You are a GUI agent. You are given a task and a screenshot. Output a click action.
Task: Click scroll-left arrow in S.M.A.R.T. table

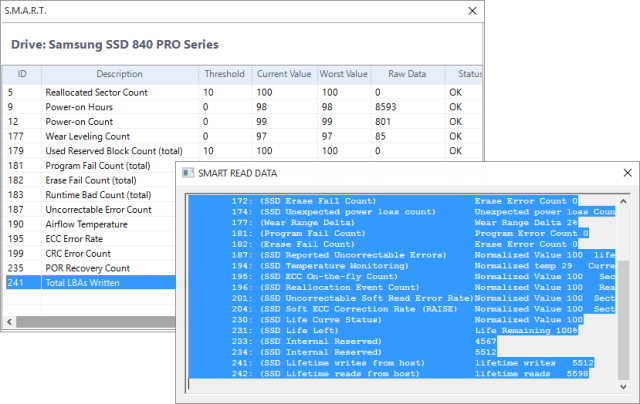9,322
